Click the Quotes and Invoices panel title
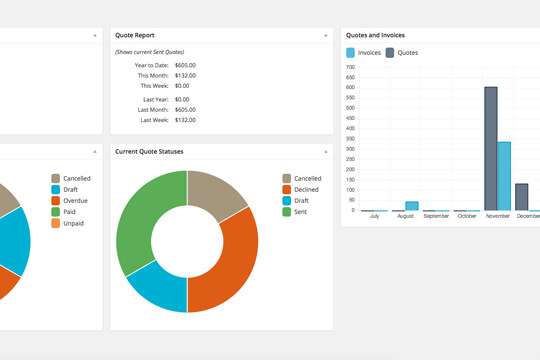This screenshot has height=360, width=540. click(375, 35)
